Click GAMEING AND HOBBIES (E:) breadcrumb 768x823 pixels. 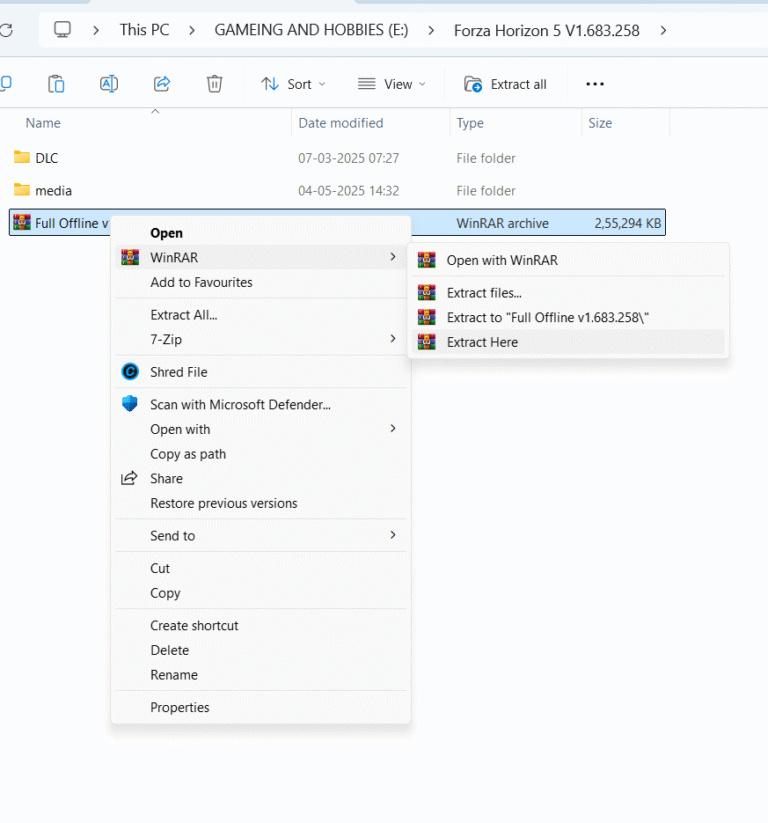click(311, 30)
